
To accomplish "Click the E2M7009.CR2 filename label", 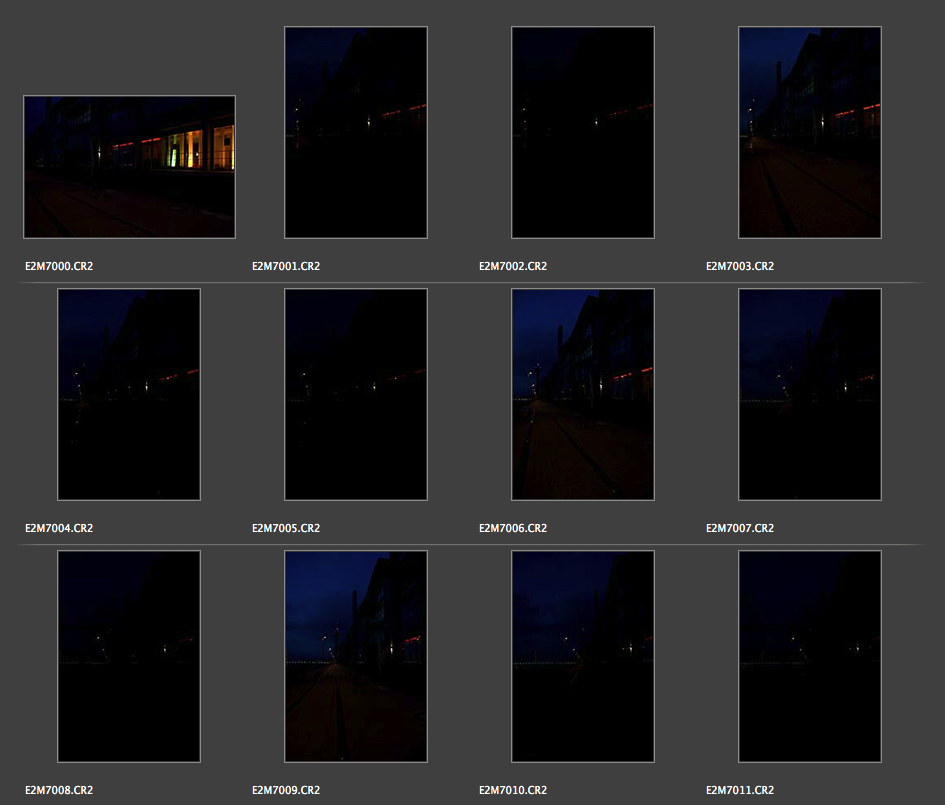I will click(x=286, y=790).
